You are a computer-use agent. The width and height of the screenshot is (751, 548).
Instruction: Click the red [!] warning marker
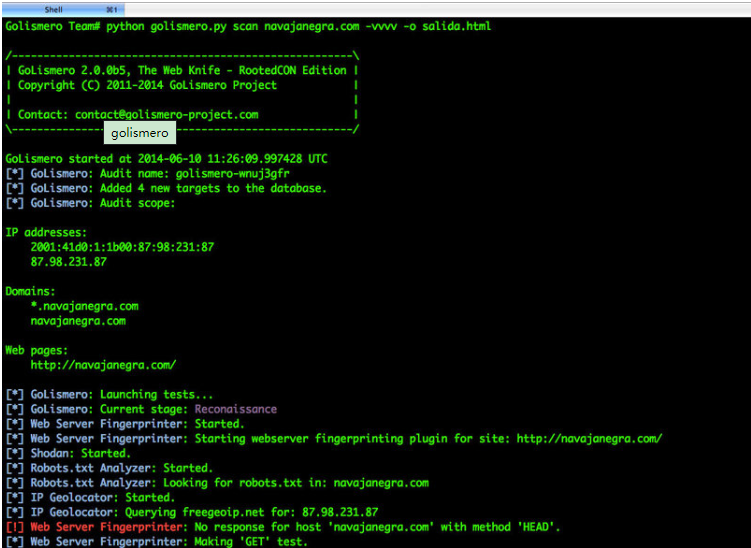pos(14,527)
